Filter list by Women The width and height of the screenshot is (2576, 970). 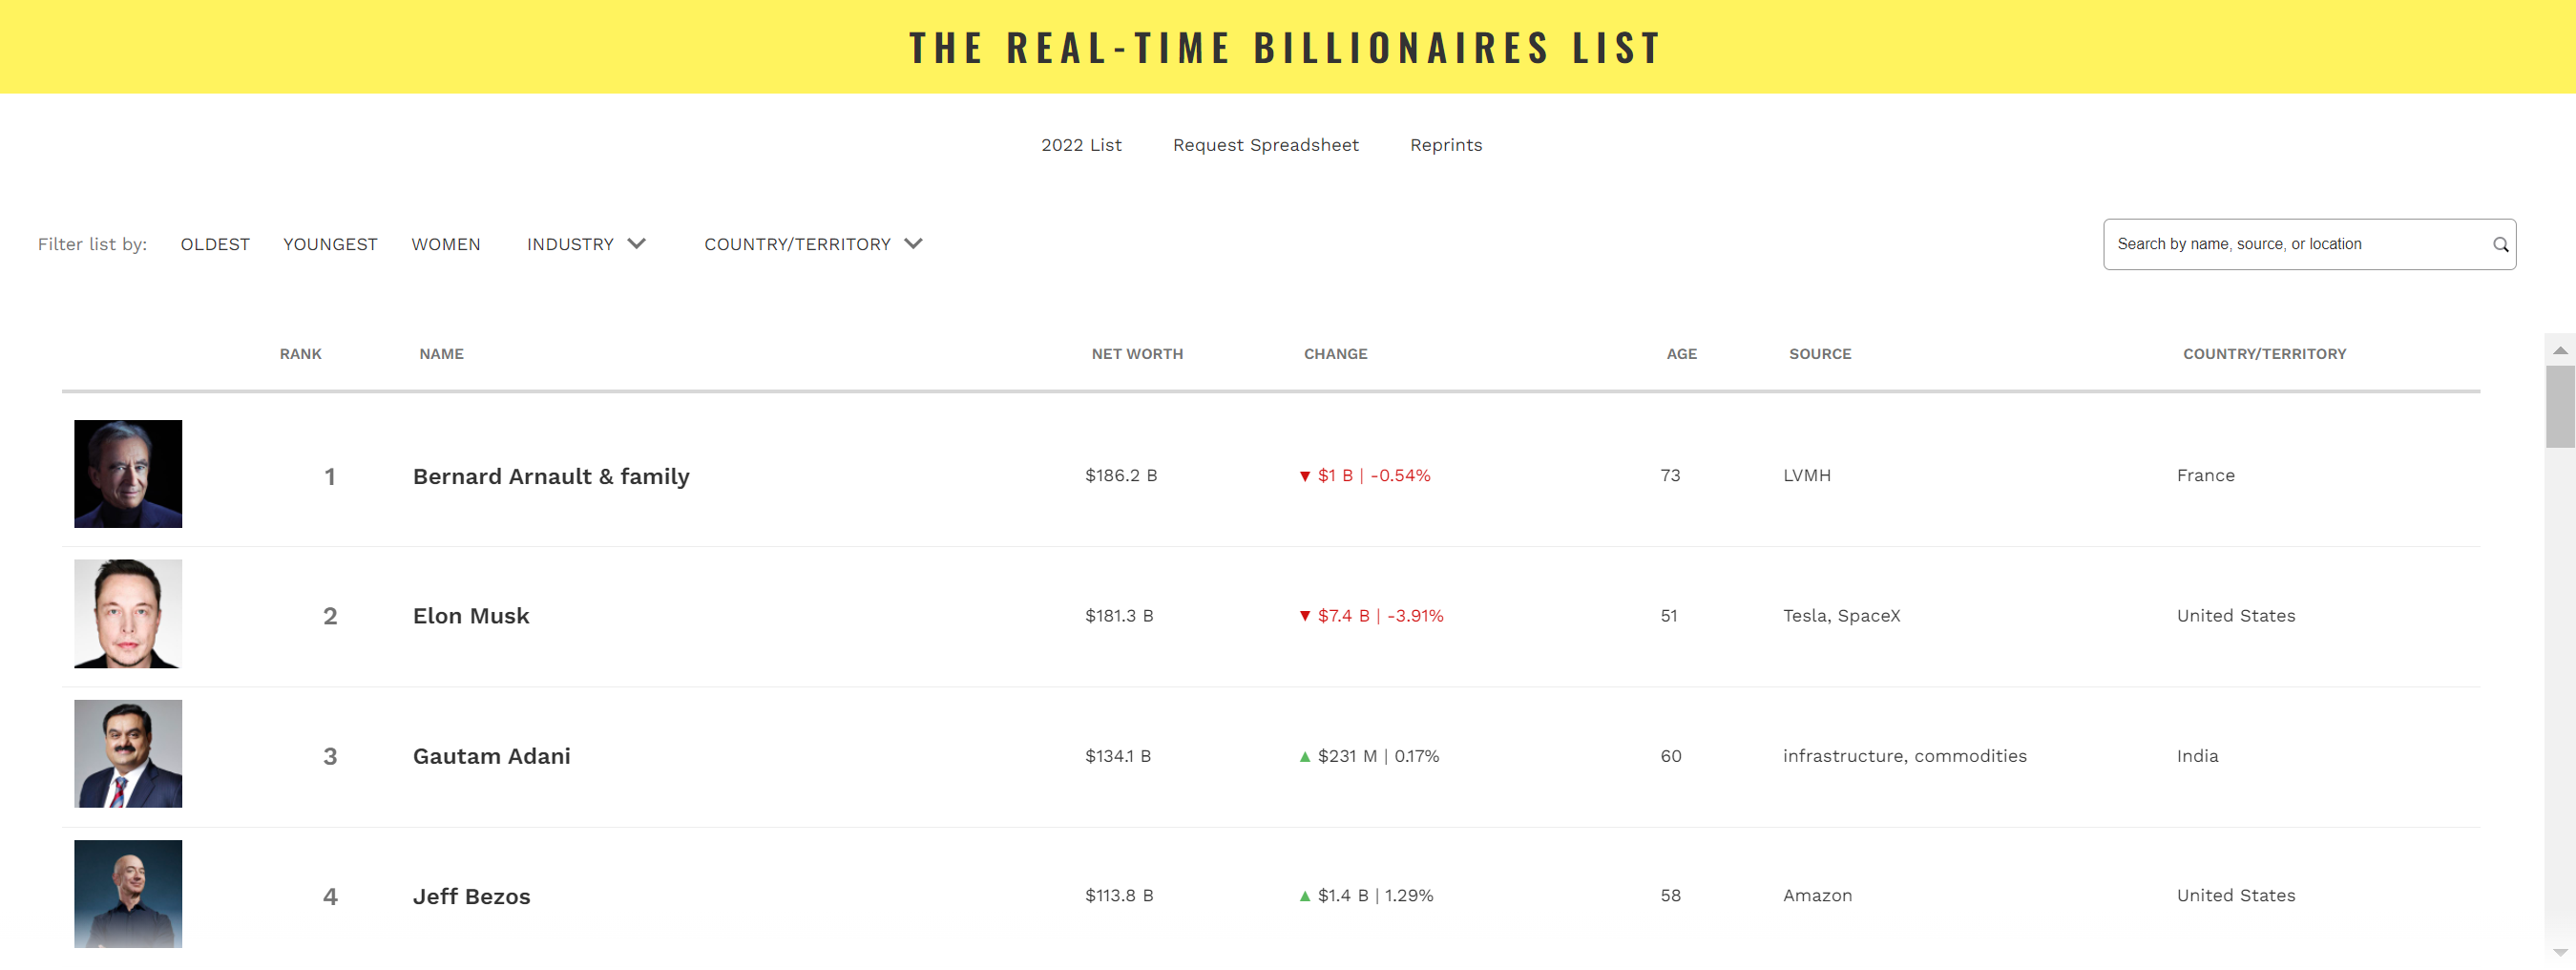point(446,244)
